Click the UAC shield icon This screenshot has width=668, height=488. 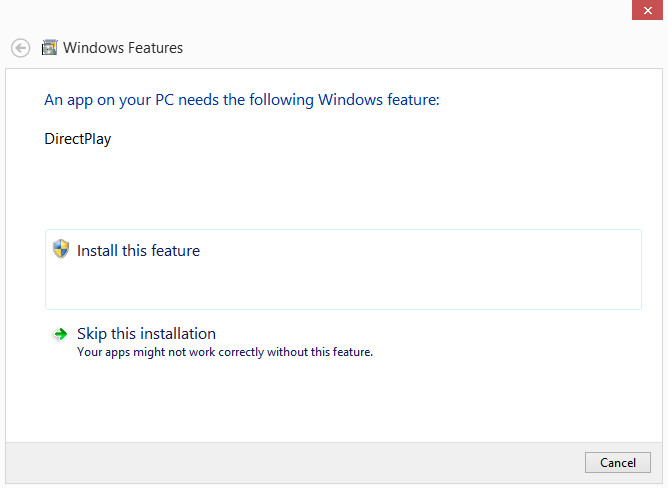pos(61,249)
